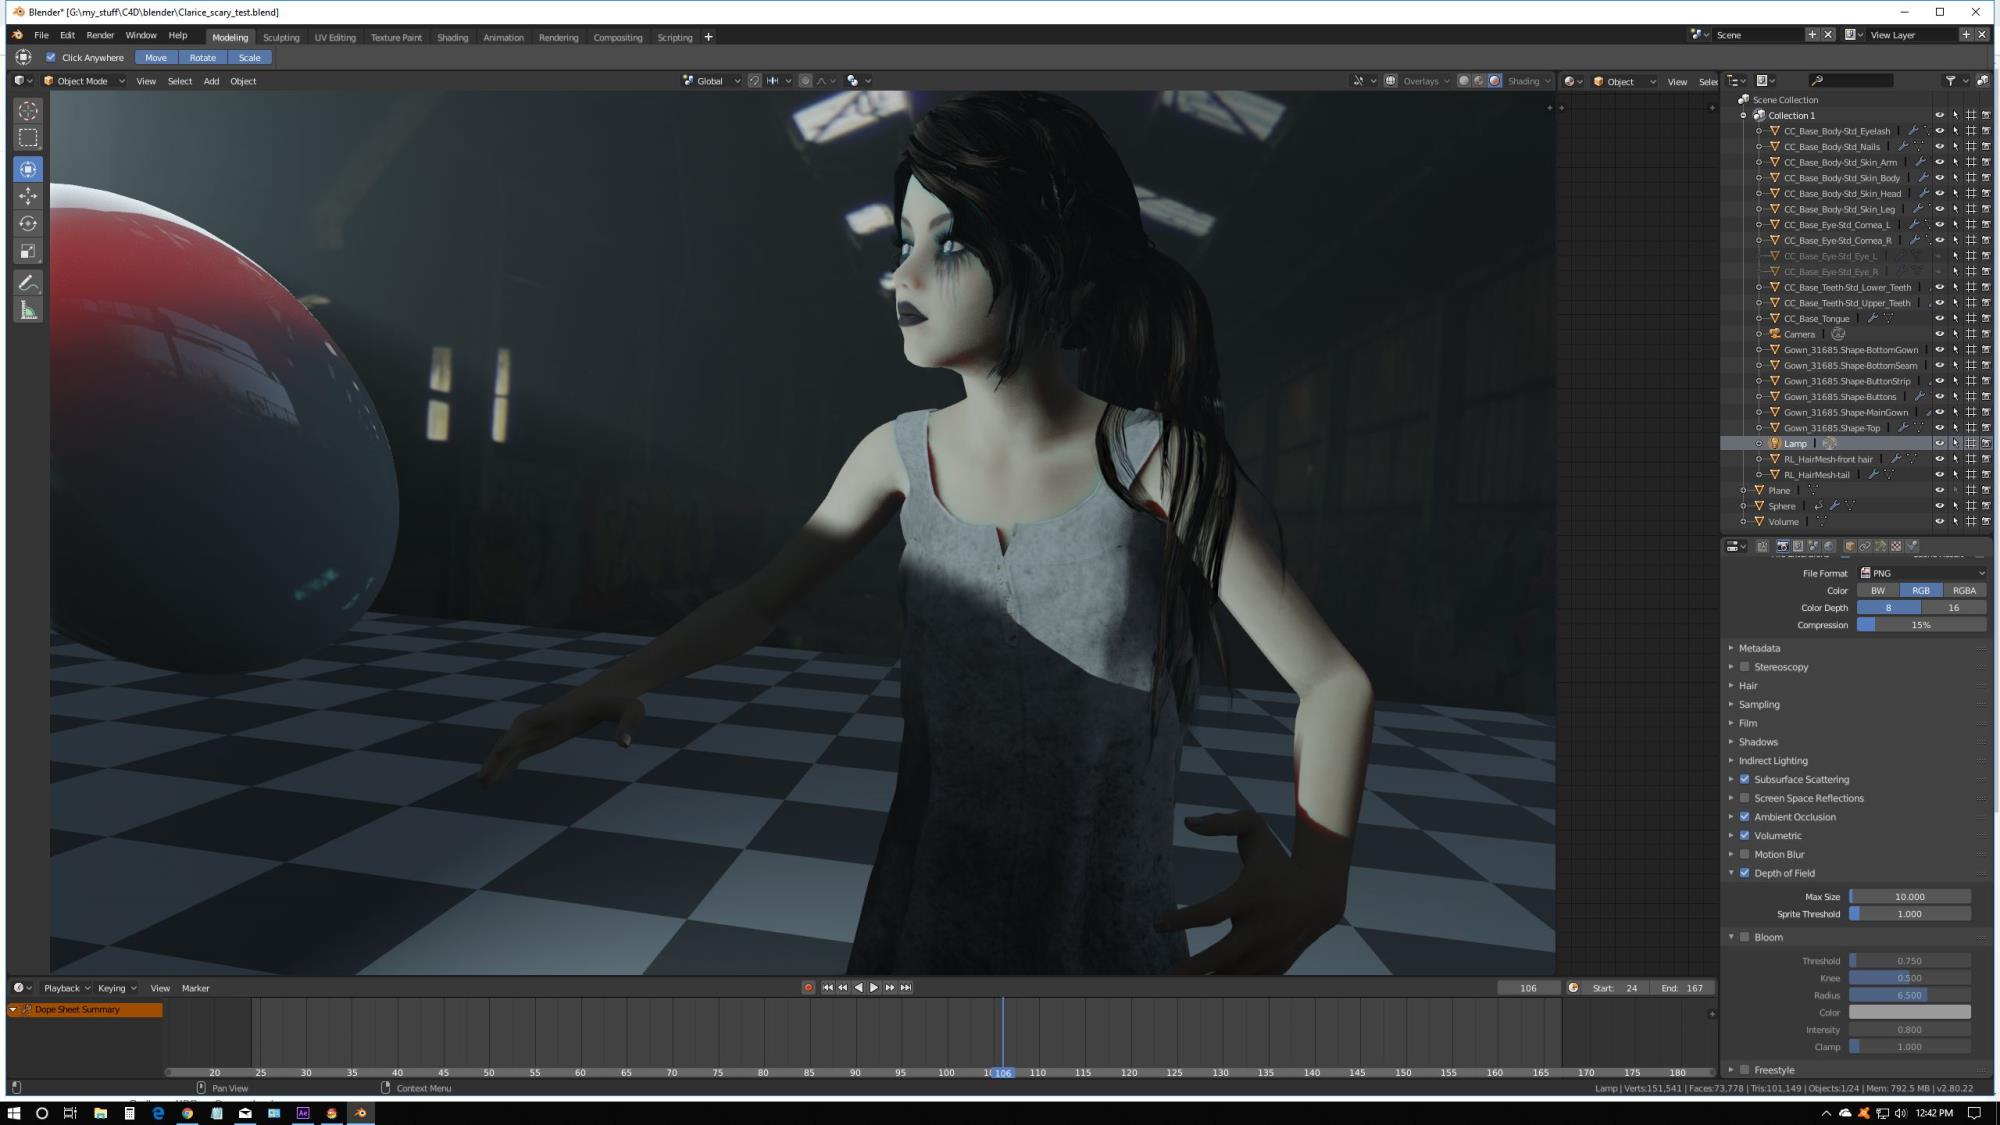Image resolution: width=2000 pixels, height=1125 pixels.
Task: Click the Sculpting mode tab
Action: [282, 37]
